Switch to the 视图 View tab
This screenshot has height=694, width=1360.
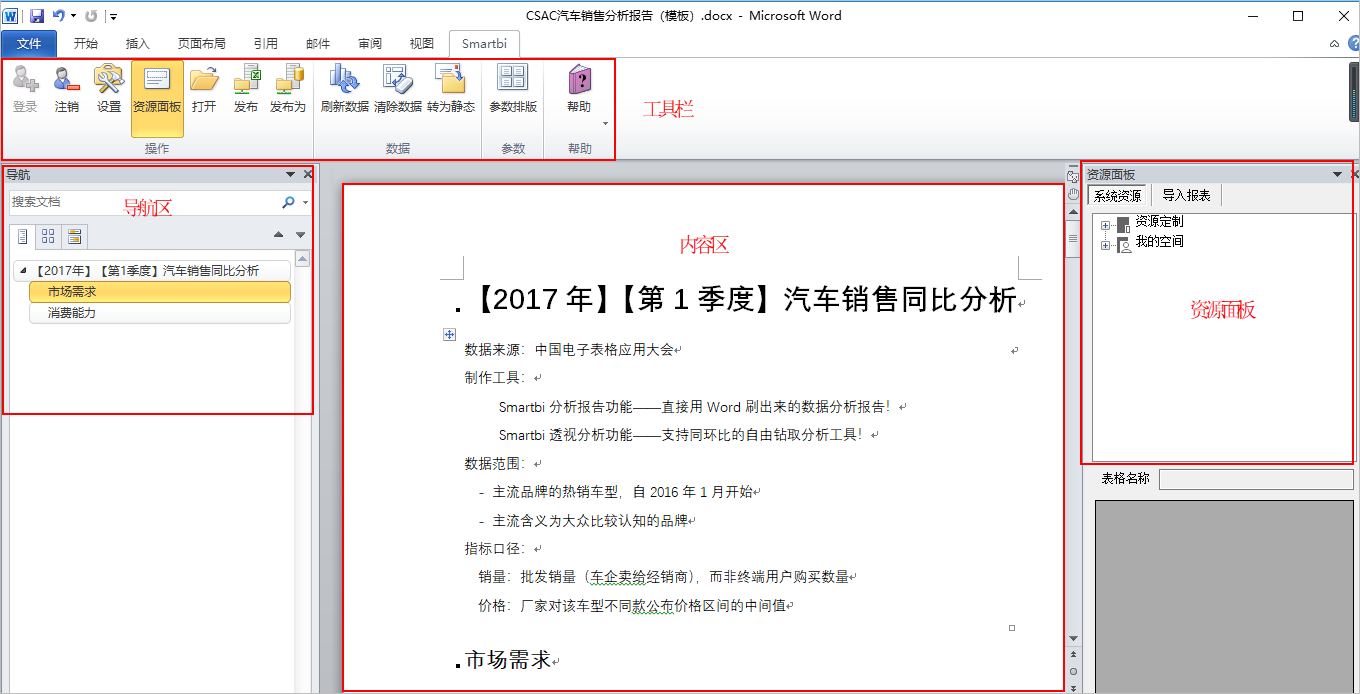click(422, 44)
